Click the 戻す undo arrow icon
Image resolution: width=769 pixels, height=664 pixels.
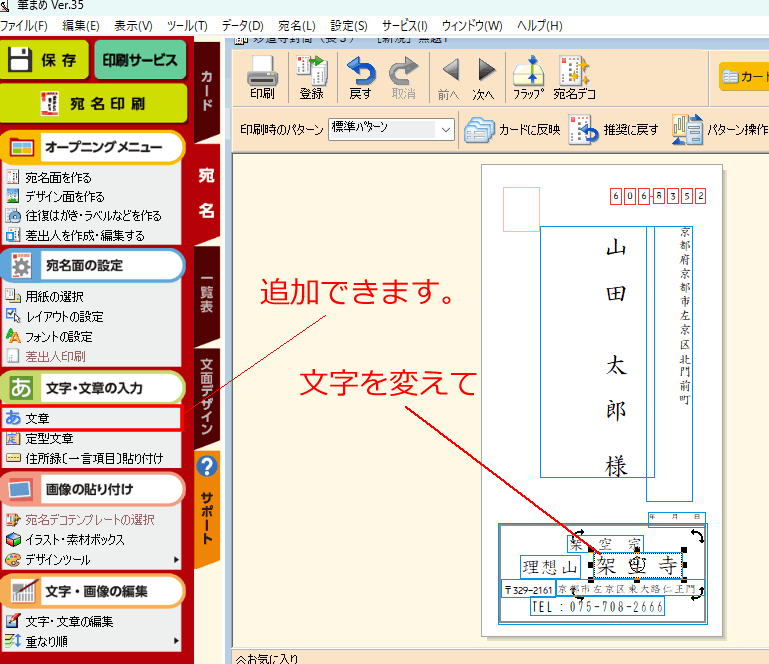(x=360, y=78)
